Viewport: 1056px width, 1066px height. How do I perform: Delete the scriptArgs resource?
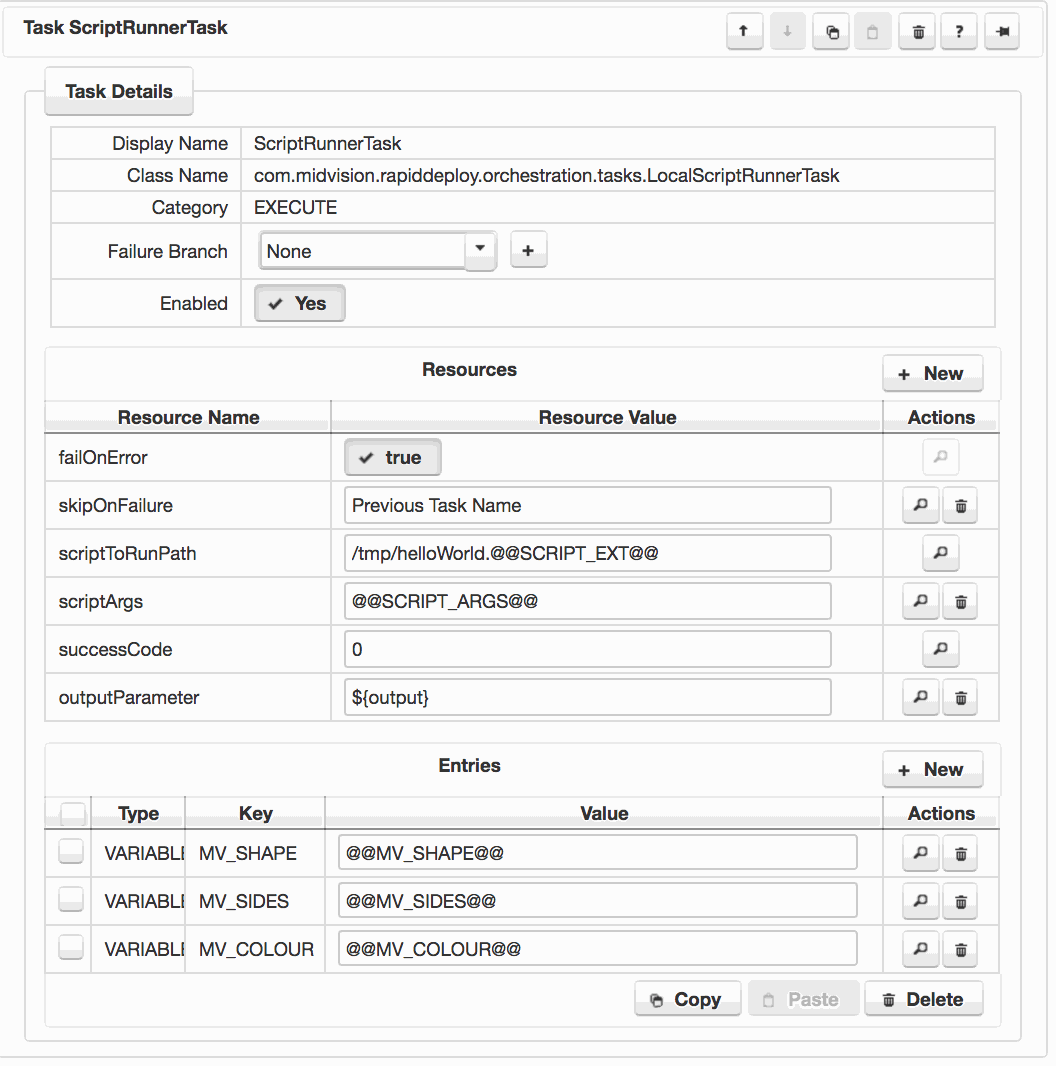click(x=960, y=601)
